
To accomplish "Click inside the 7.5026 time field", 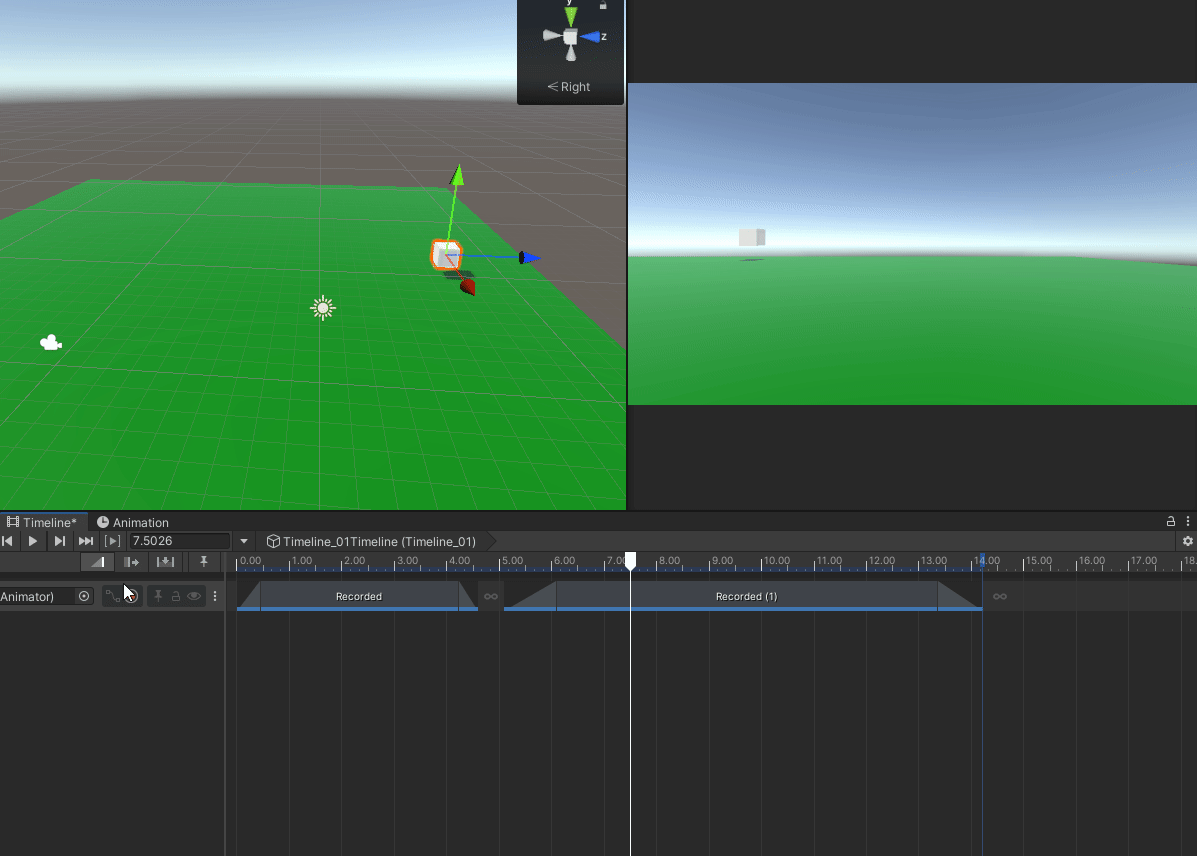I will (180, 540).
